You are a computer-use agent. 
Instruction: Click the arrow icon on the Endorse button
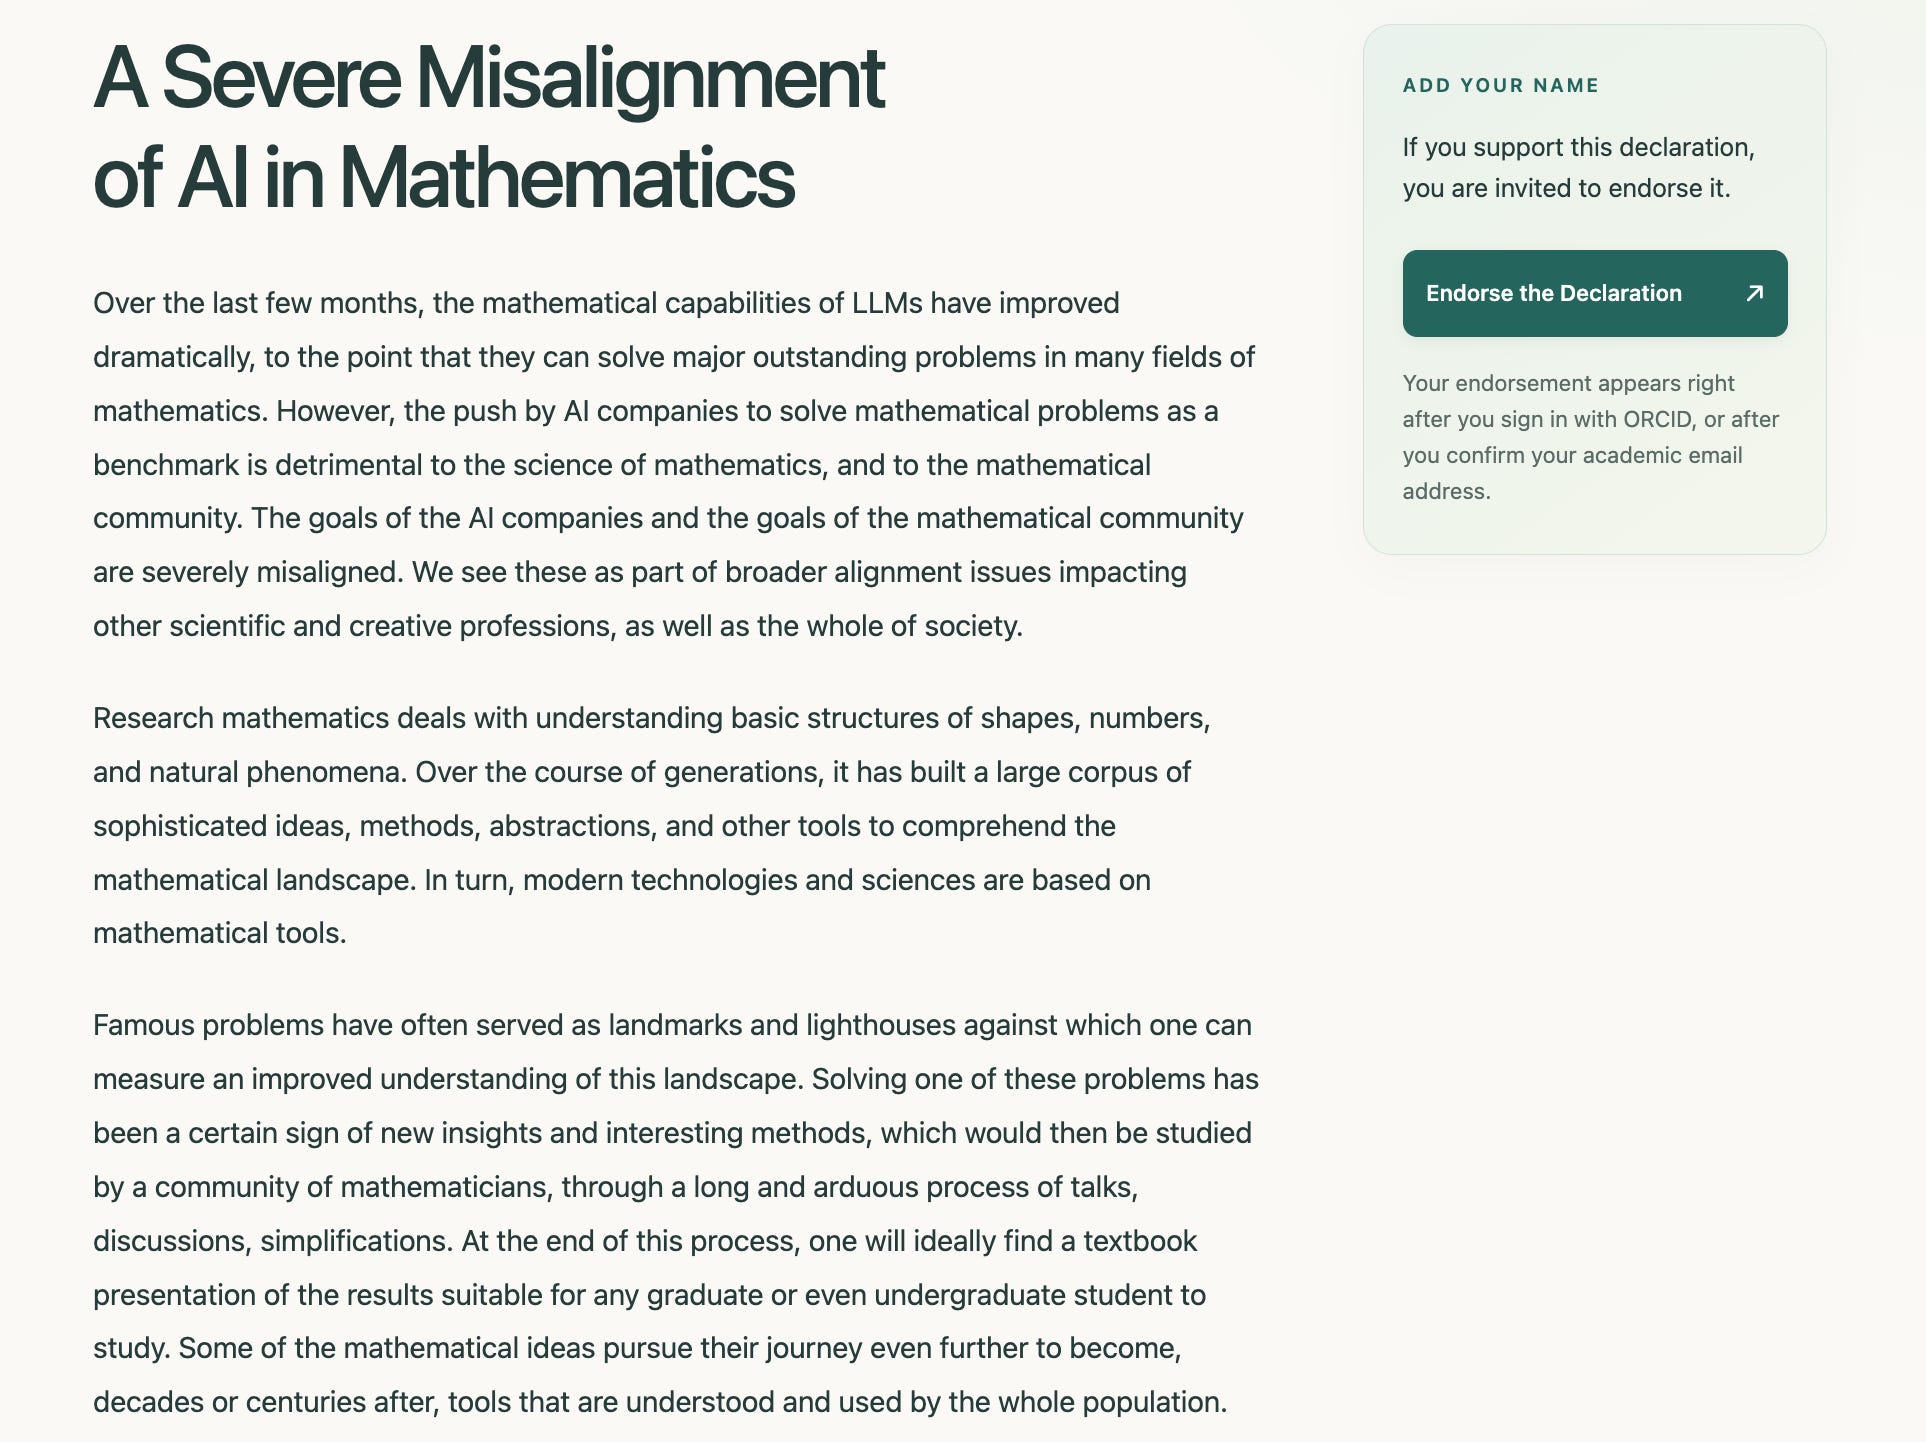coord(1754,293)
